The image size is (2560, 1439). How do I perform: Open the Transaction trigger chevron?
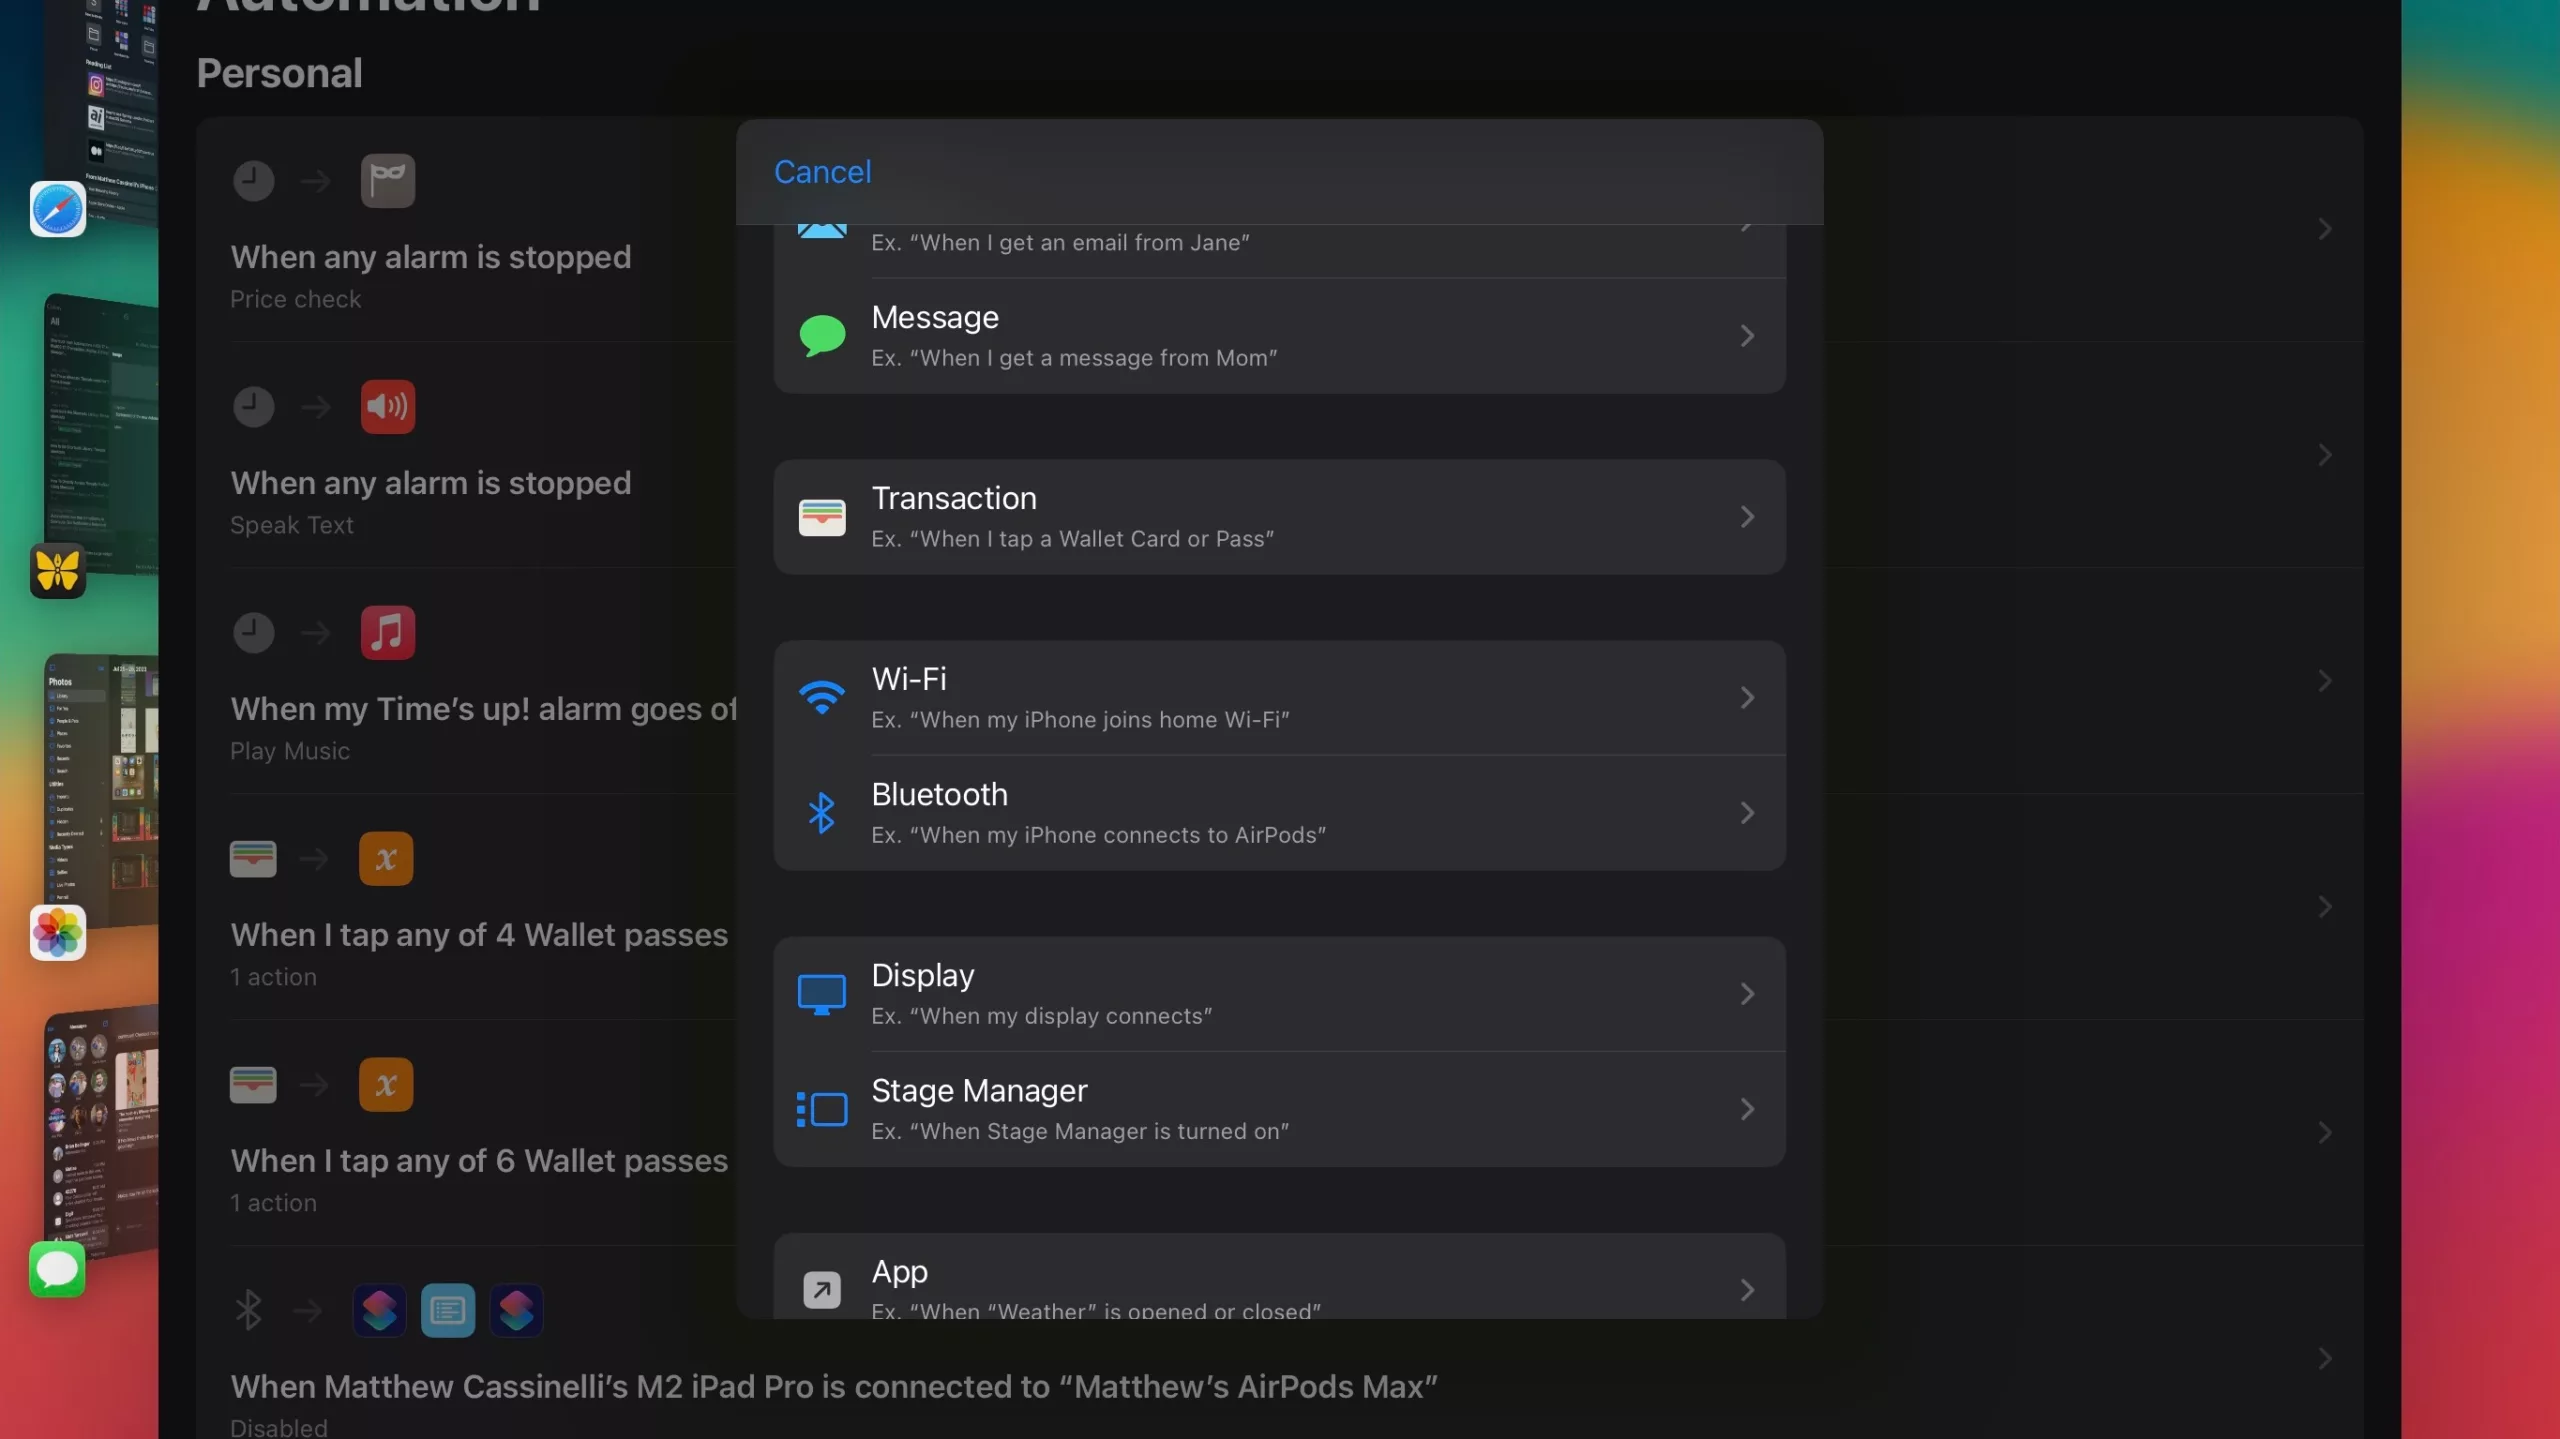(x=1747, y=517)
